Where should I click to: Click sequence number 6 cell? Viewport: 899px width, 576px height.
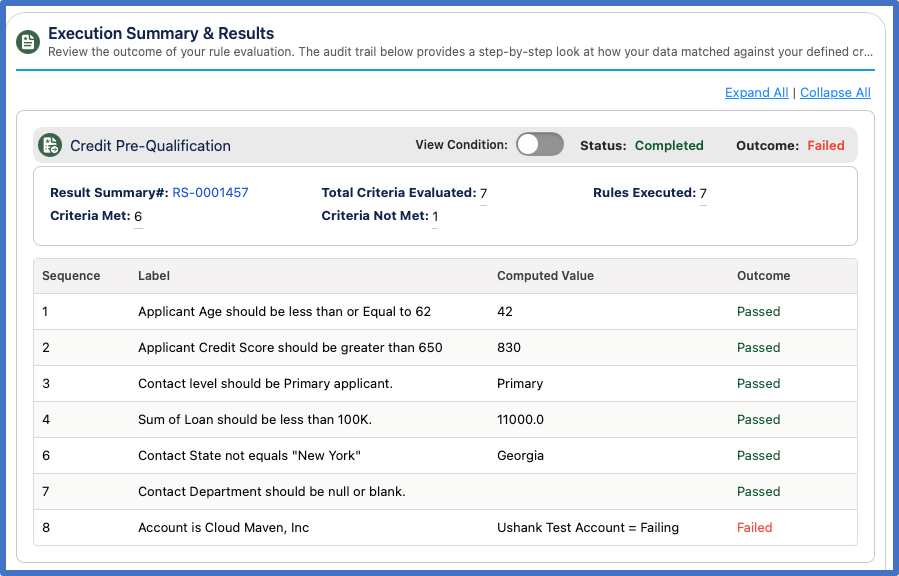pyautogui.click(x=46, y=456)
